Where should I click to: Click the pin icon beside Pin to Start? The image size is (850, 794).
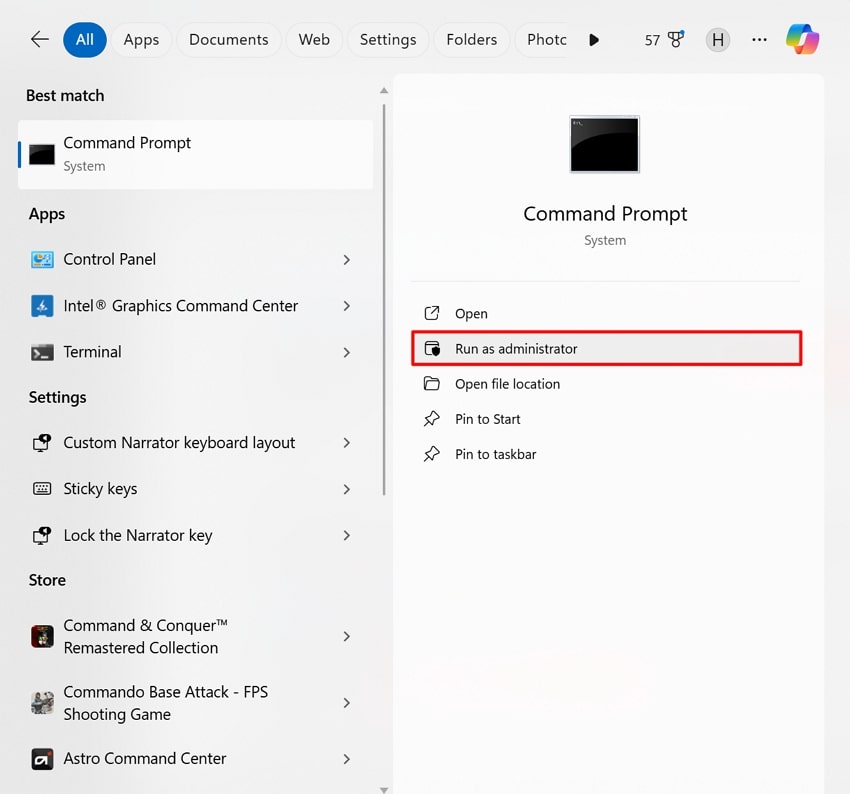[432, 419]
